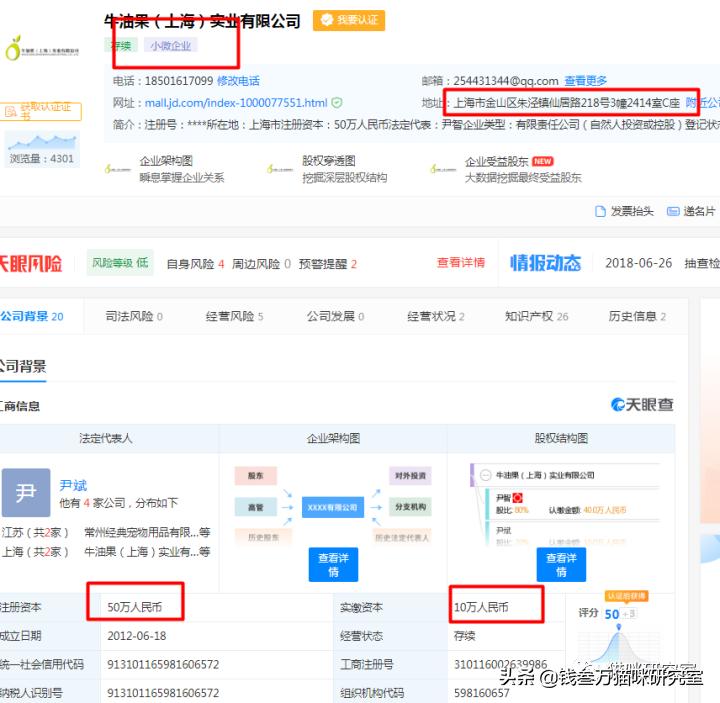Click the 高管 box in structure diagram

(x=256, y=507)
